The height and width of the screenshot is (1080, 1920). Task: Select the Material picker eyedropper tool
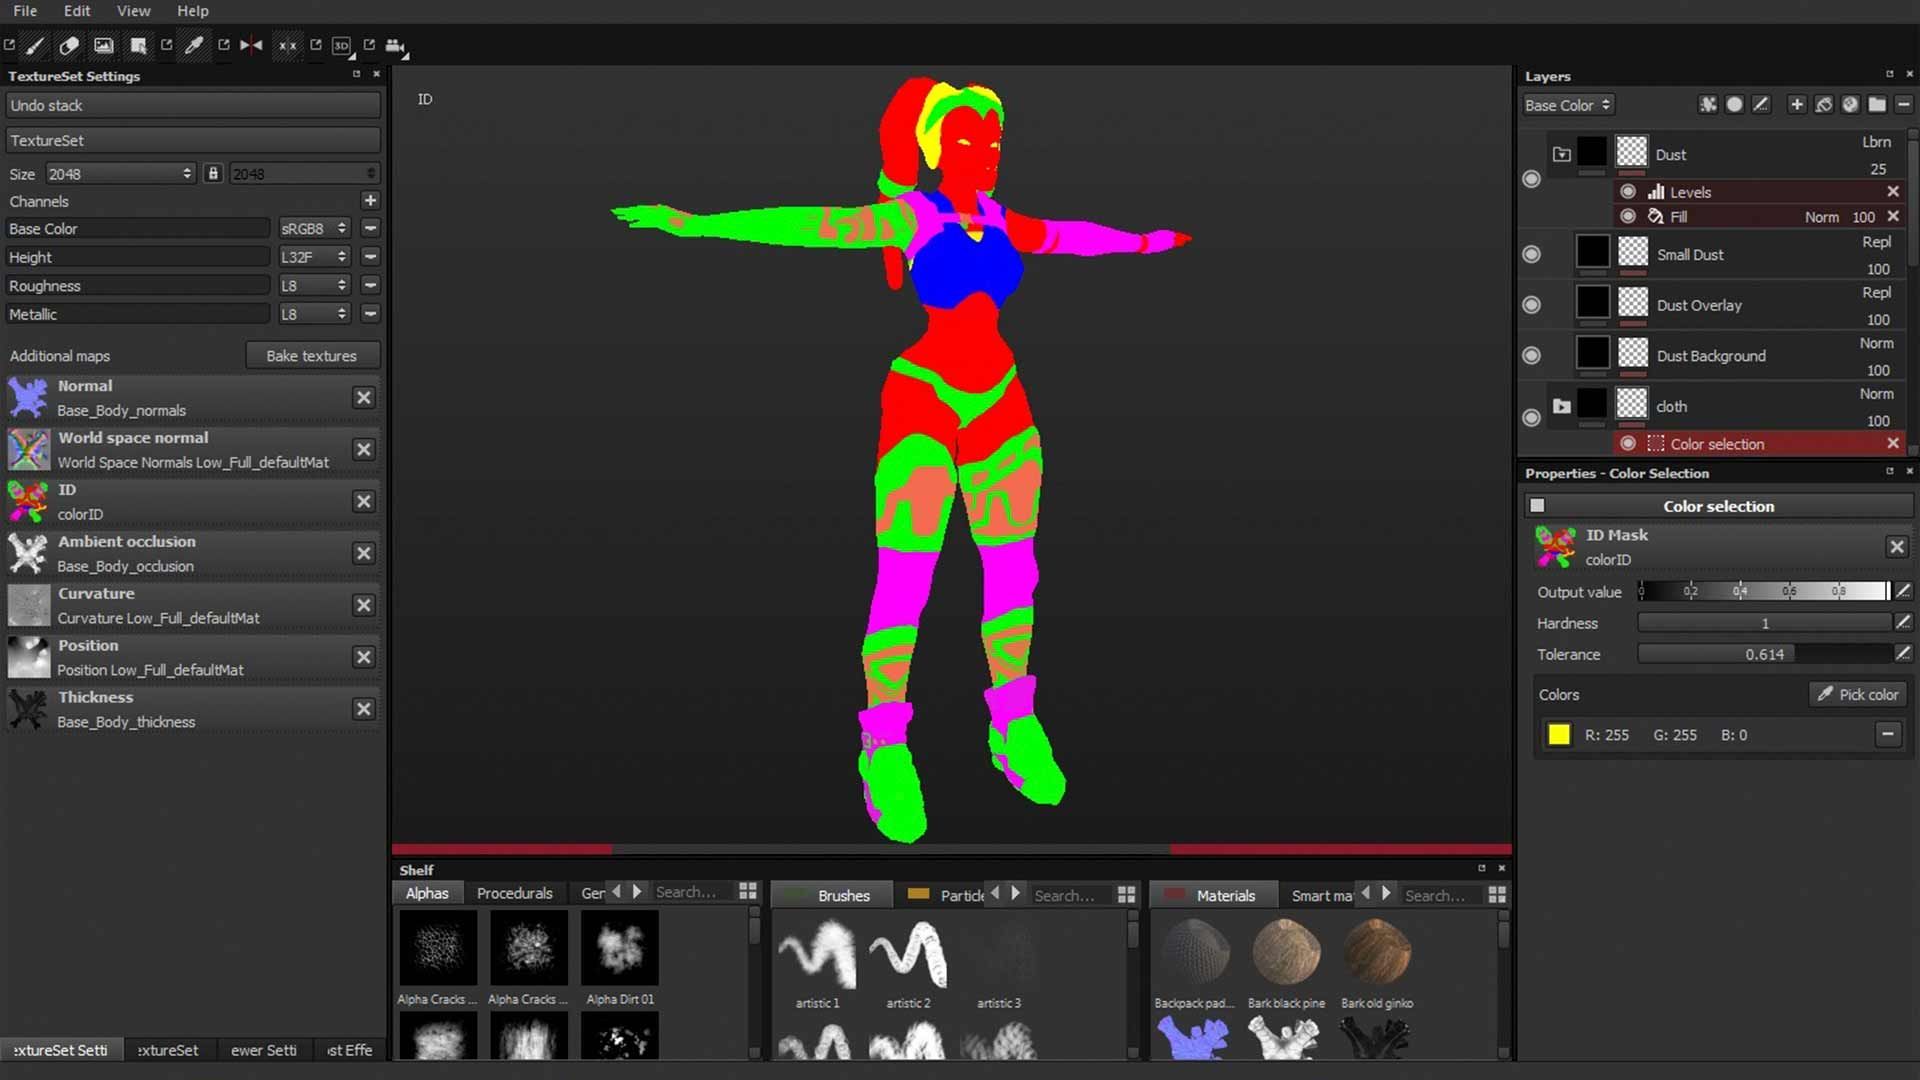[x=194, y=46]
